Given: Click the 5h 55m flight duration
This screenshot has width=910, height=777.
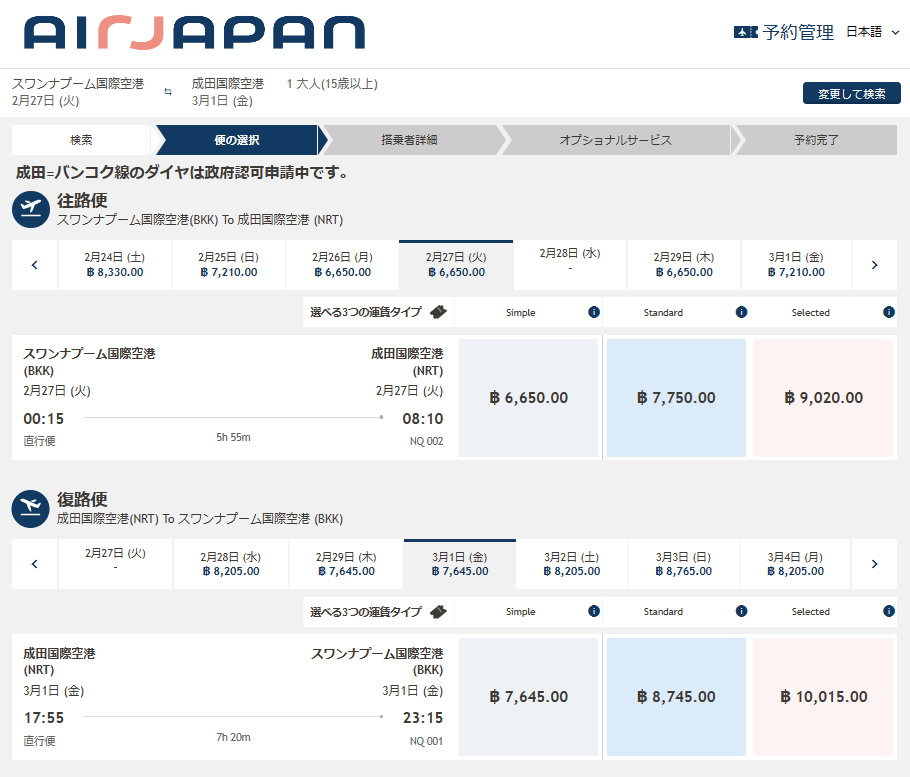Looking at the screenshot, I should click(x=233, y=438).
